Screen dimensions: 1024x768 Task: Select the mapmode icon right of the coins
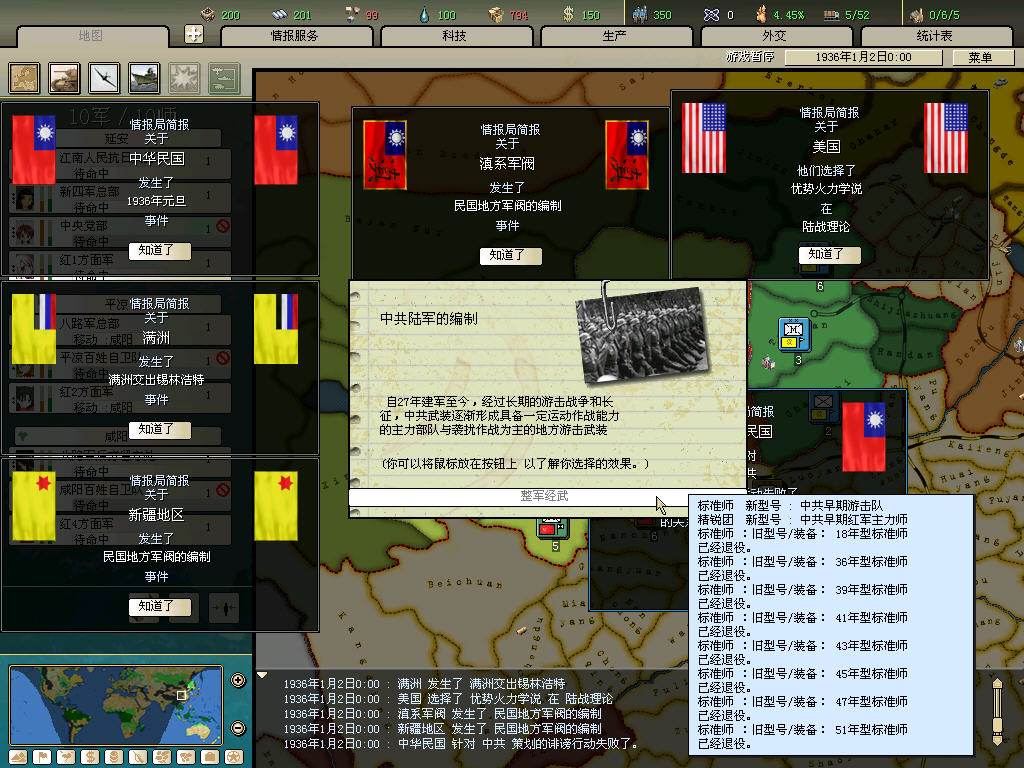138,757
